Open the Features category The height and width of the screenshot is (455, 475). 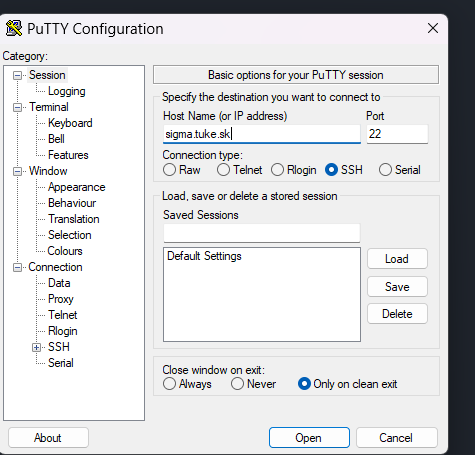[x=68, y=155]
